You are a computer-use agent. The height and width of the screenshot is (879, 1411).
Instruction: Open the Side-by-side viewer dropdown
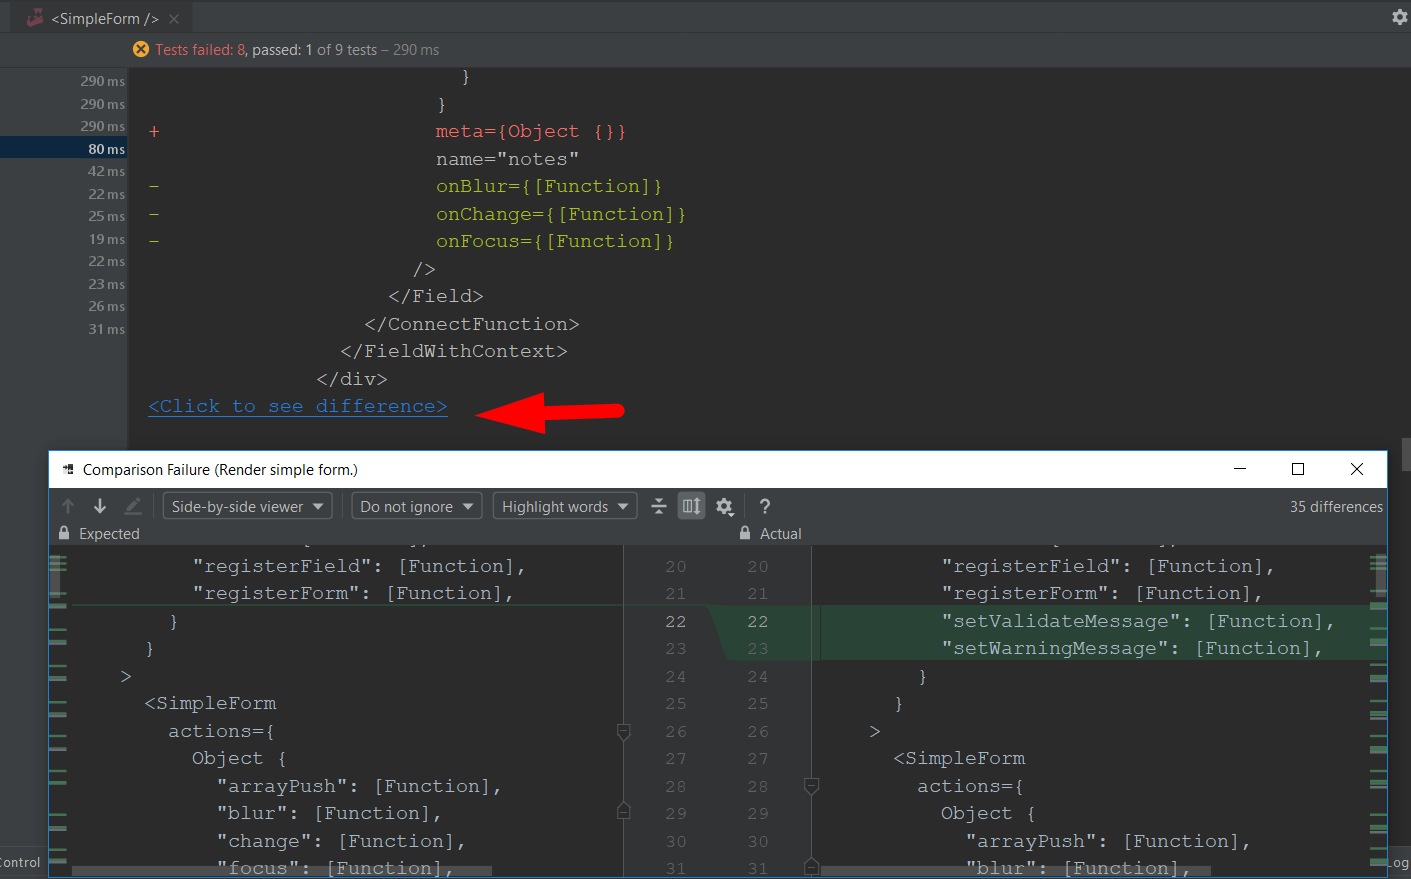[x=247, y=506]
